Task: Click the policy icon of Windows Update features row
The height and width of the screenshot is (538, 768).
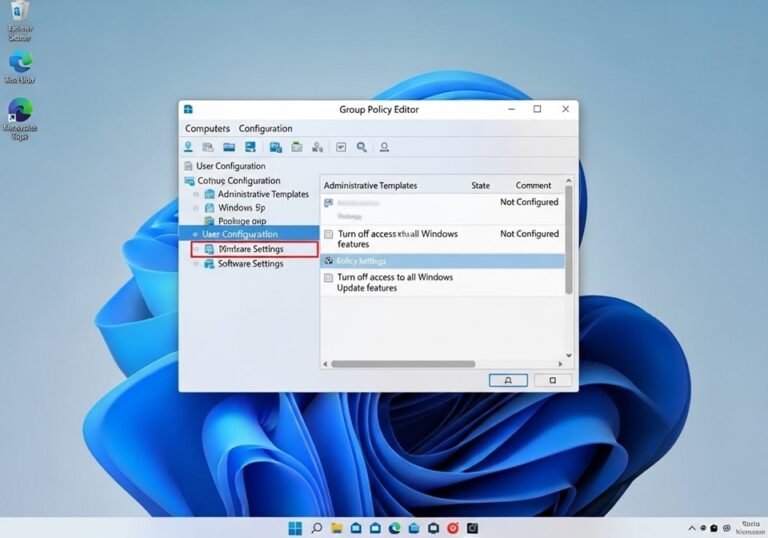Action: [x=329, y=278]
